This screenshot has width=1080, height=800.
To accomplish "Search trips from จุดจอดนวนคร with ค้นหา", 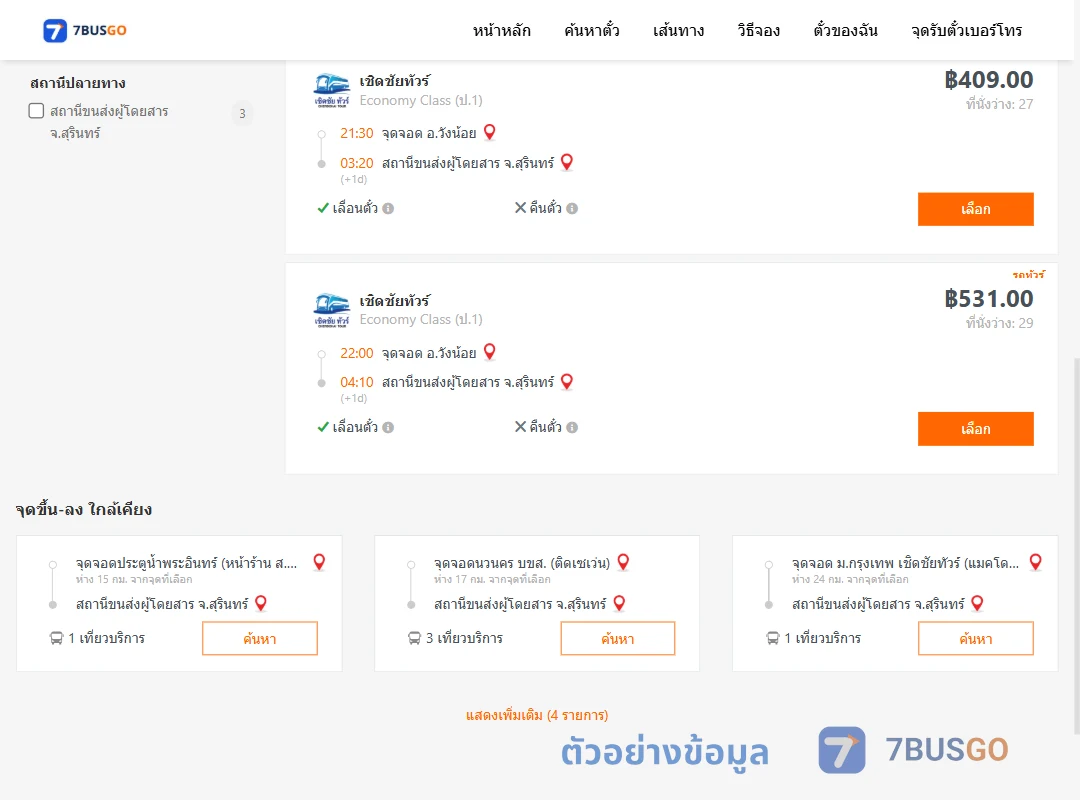I will [x=618, y=638].
